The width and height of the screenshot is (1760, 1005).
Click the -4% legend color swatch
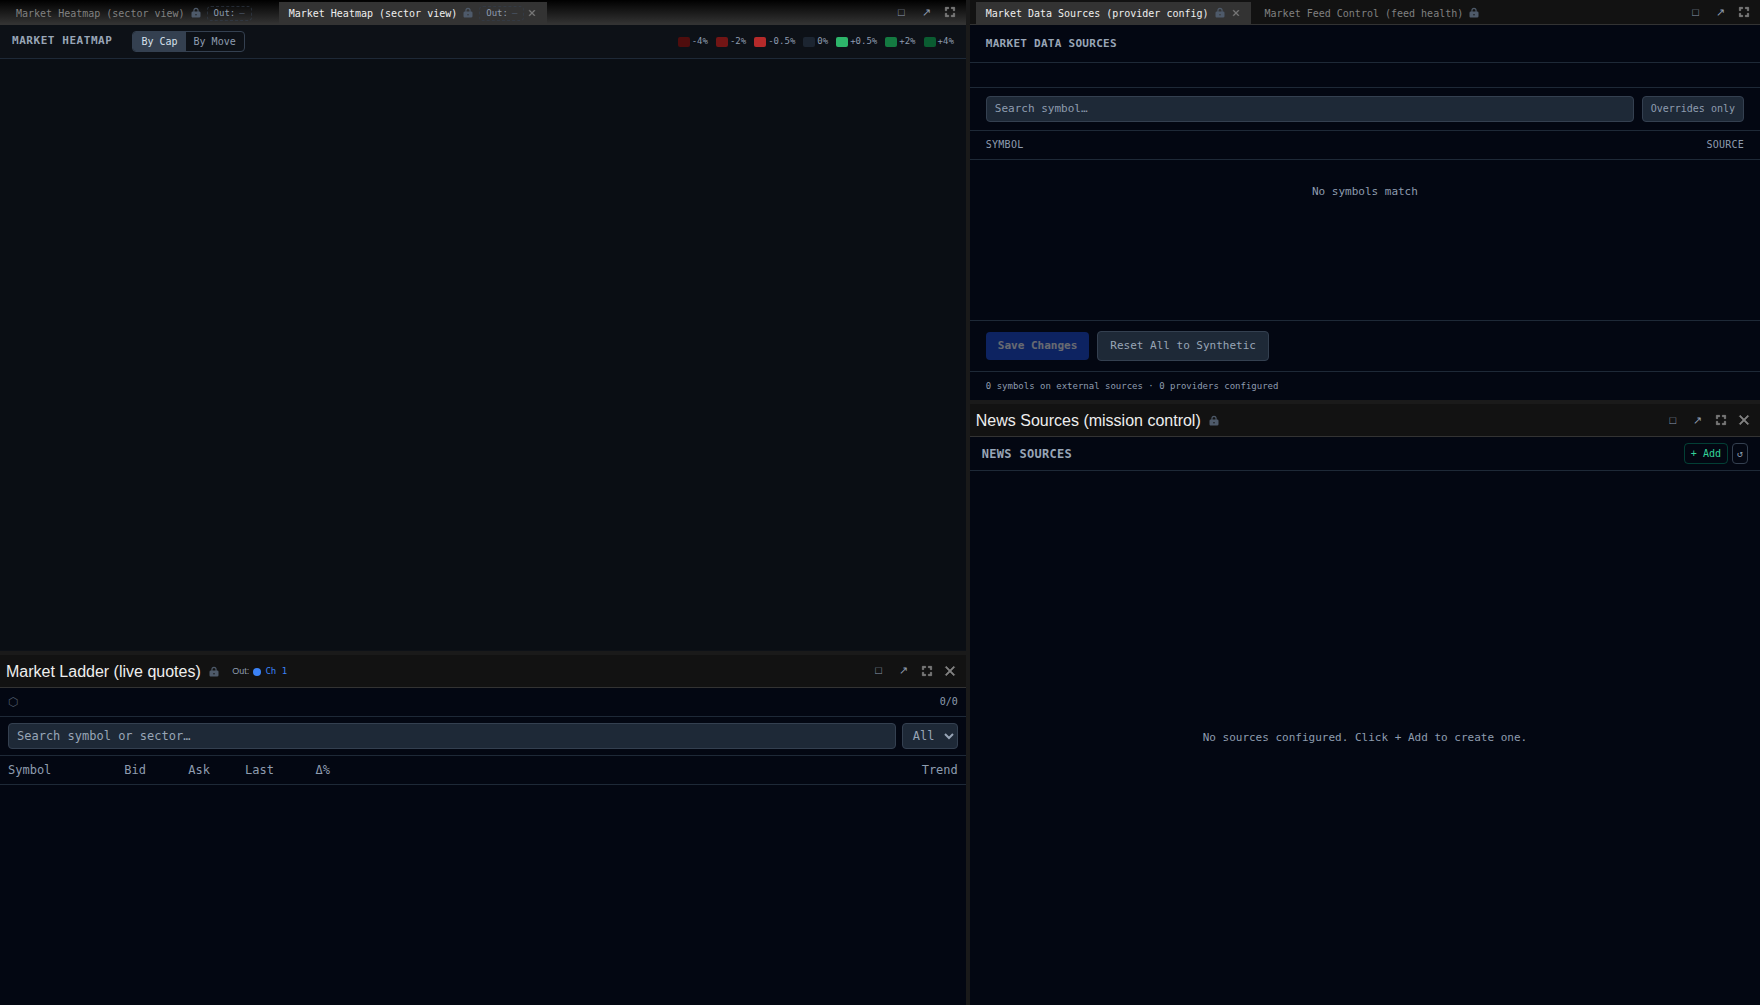(684, 41)
